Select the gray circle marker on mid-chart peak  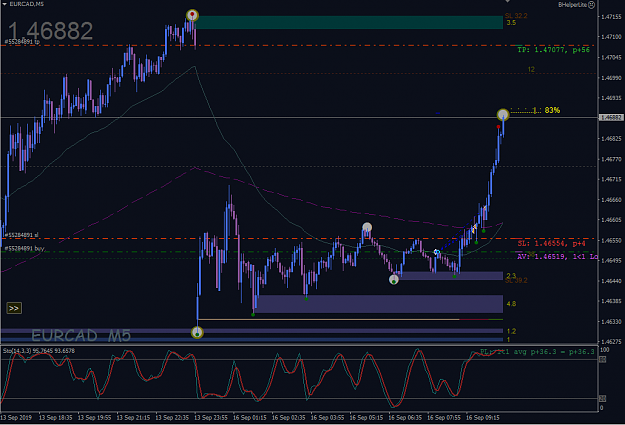pos(367,227)
